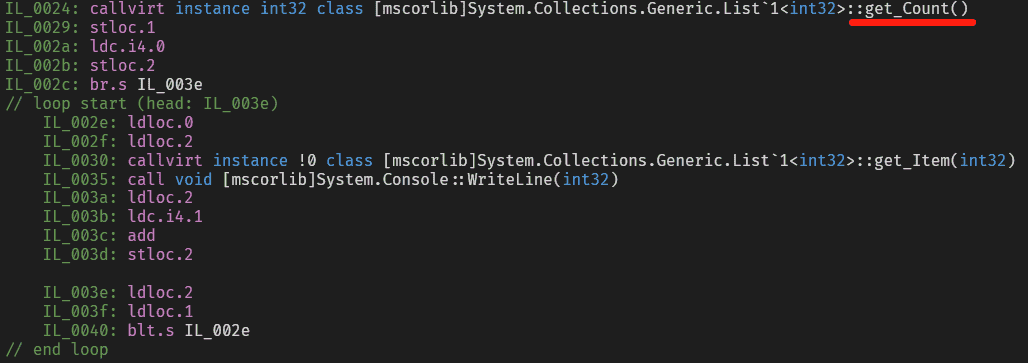
Task: Click the ldloc.1 opcode at IL_003f
Action: pos(160,312)
